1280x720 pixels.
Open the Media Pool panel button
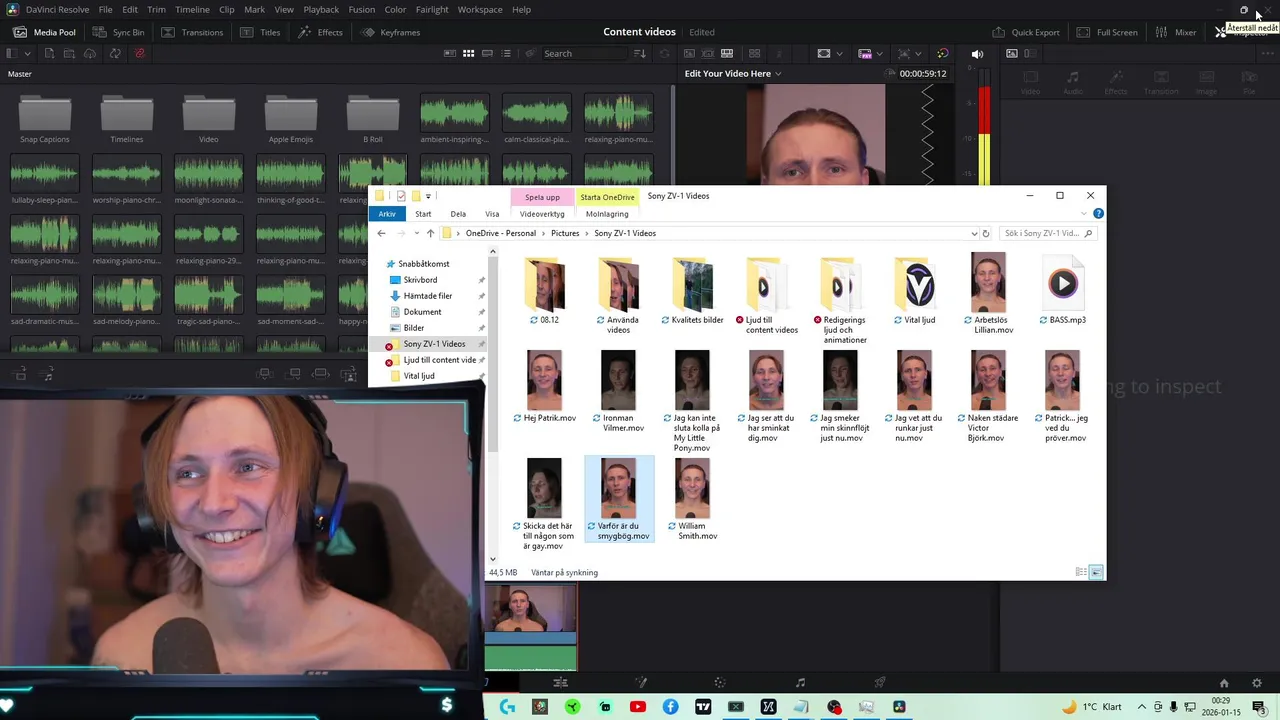pyautogui.click(x=44, y=32)
